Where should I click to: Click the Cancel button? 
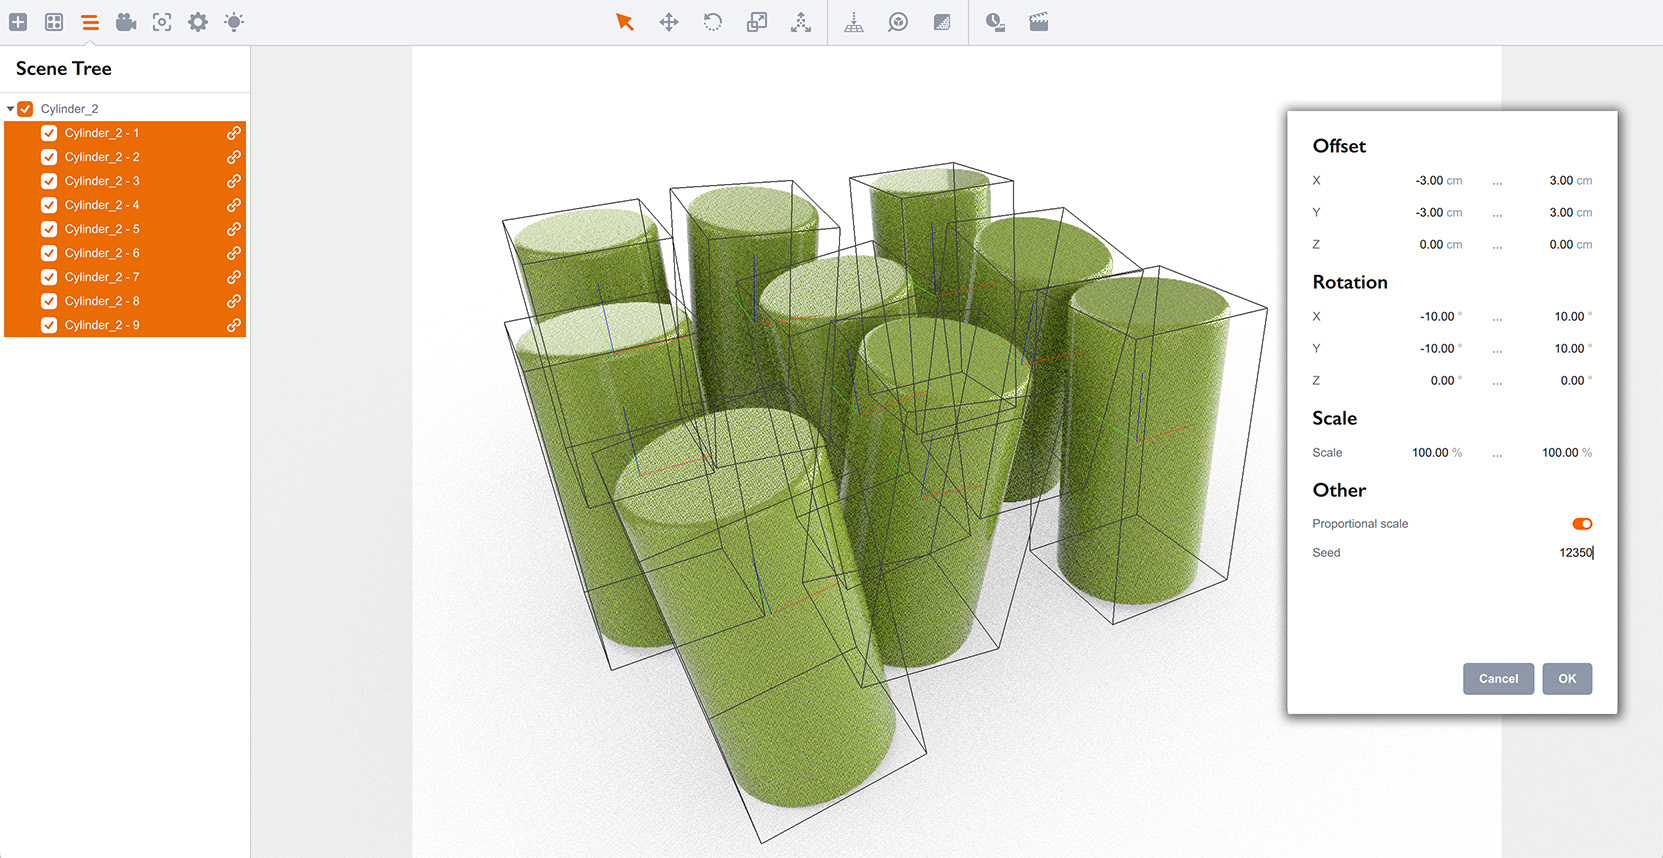point(1497,679)
